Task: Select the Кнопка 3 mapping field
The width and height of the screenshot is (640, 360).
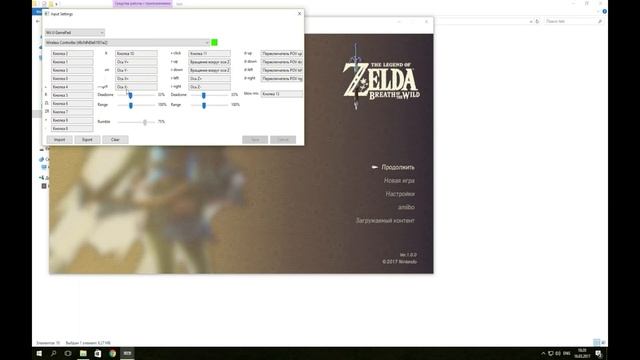Action: coord(72,70)
